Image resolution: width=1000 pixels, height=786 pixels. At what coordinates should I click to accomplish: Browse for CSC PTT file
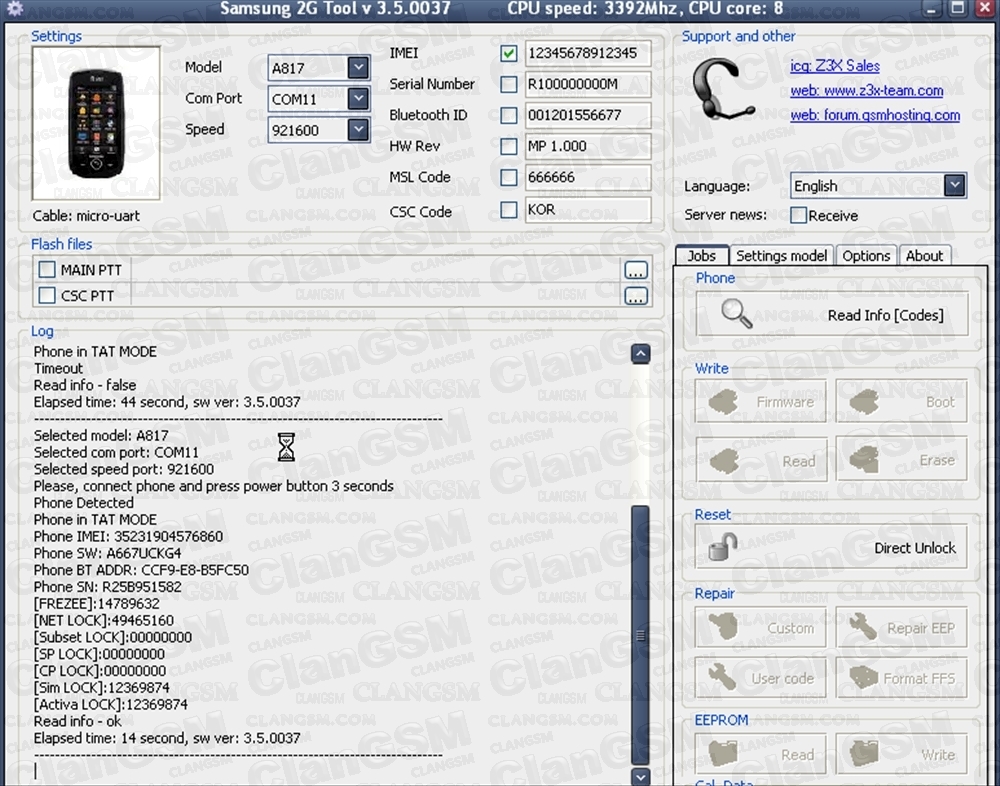636,296
